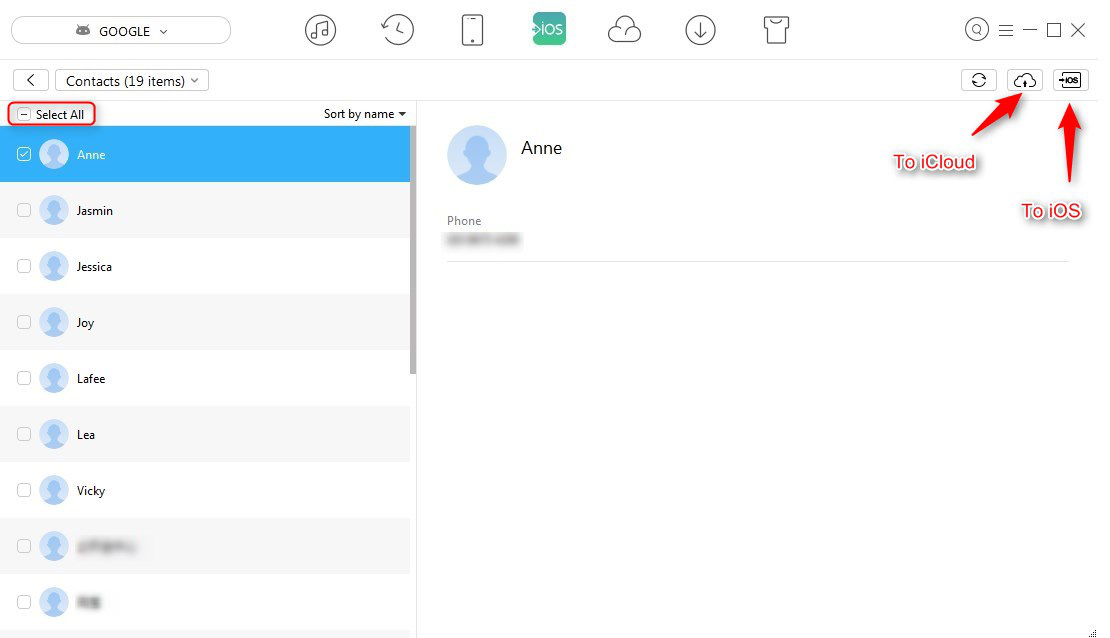Click Anne's large profile picture in details
Viewport: 1110px width, 638px height.
coord(476,155)
